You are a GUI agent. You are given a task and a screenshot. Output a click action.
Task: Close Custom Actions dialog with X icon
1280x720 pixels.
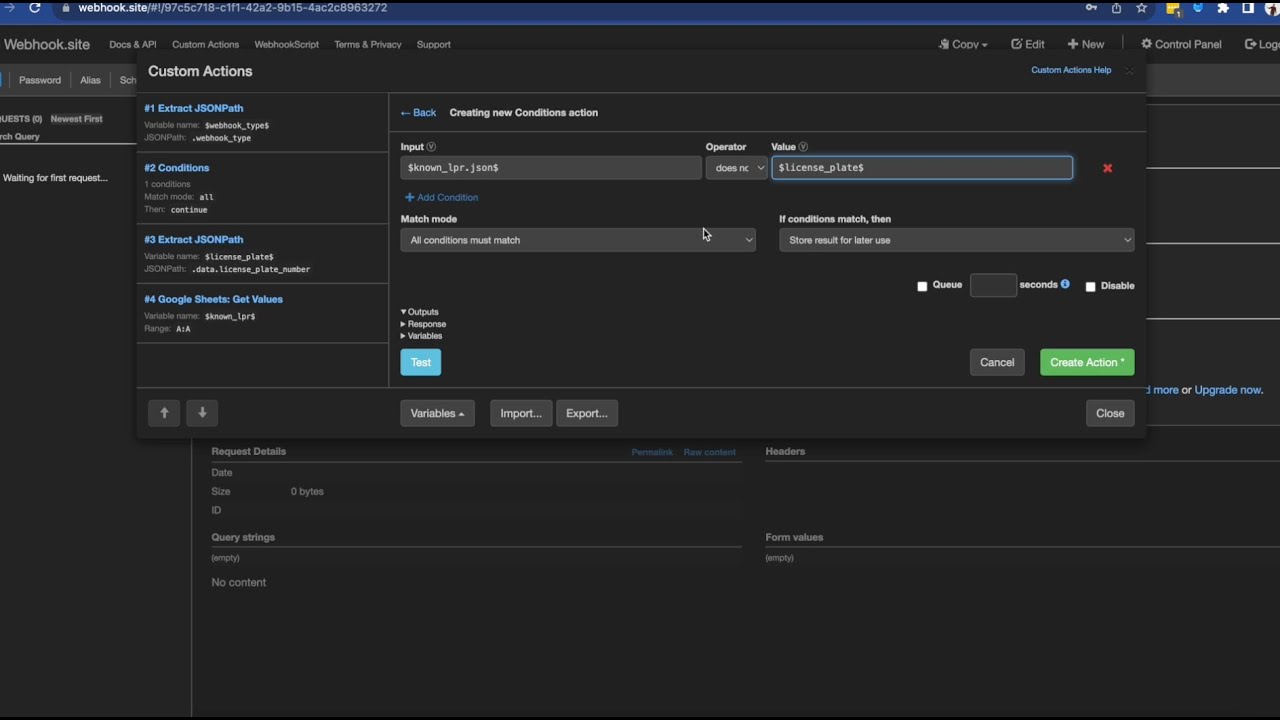(x=1129, y=70)
